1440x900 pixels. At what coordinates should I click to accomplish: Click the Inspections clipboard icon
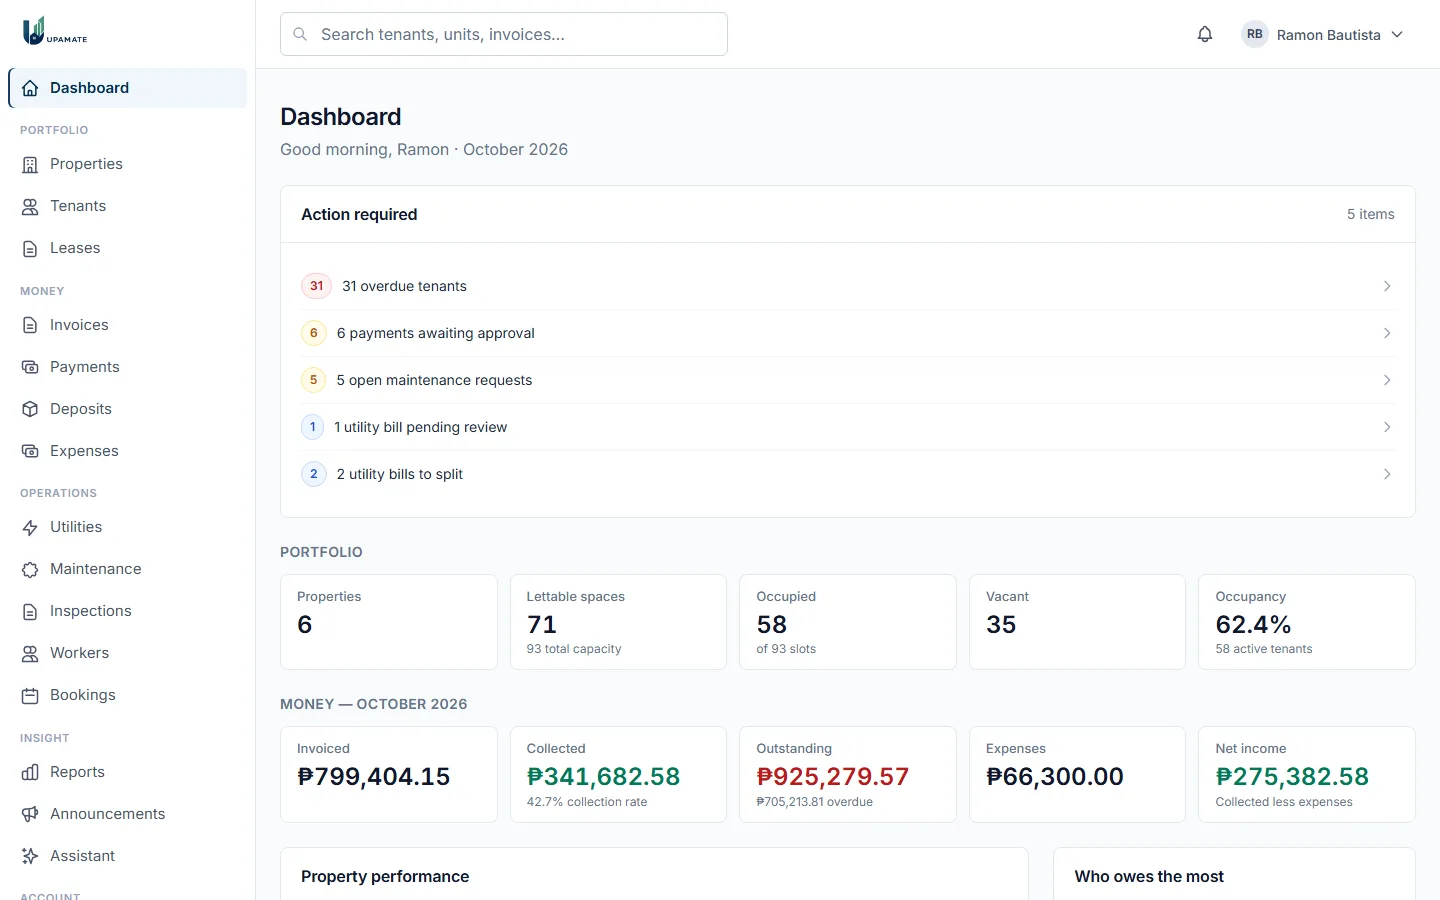click(x=30, y=611)
